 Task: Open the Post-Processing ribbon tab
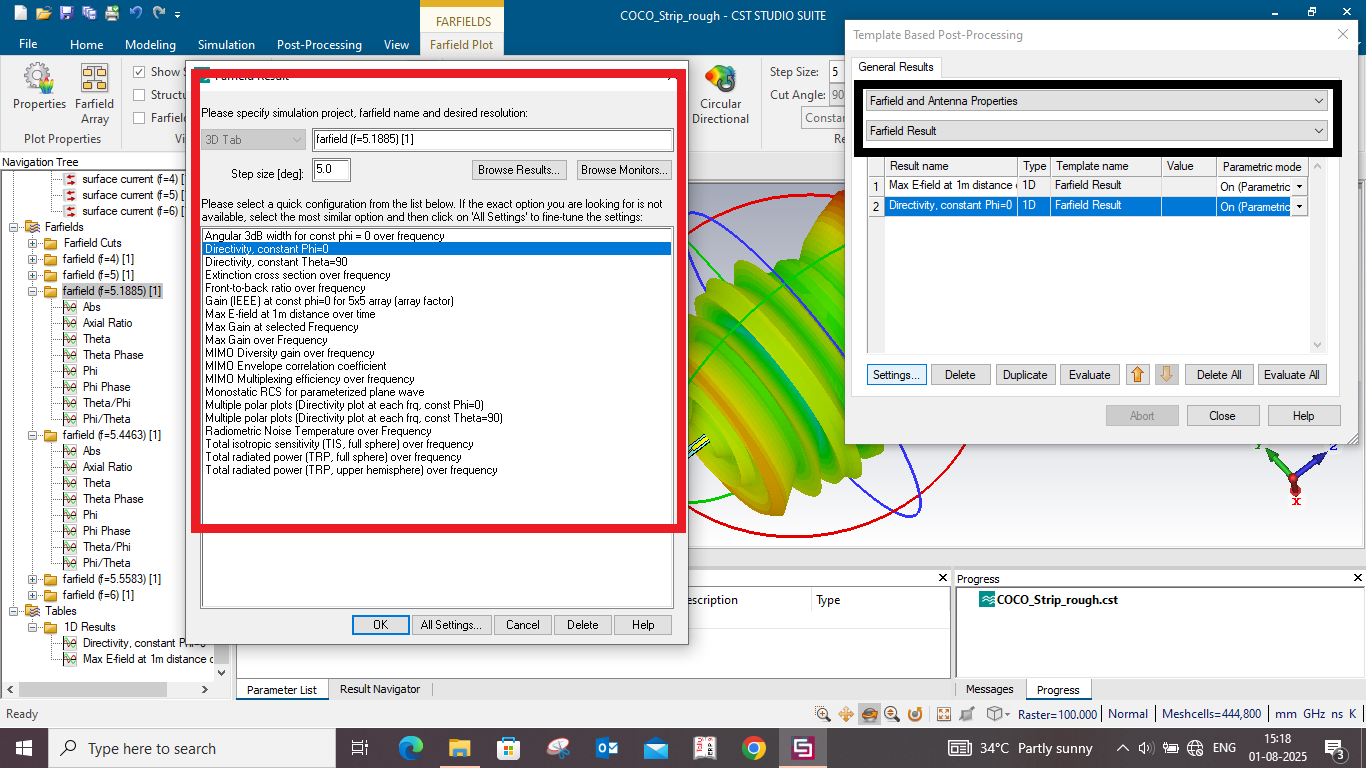coord(319,44)
